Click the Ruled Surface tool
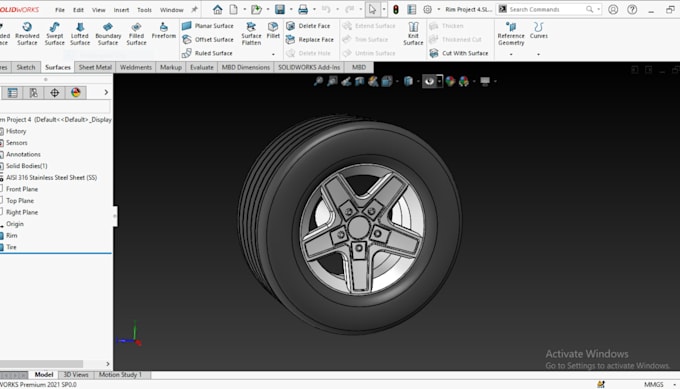 (x=207, y=53)
